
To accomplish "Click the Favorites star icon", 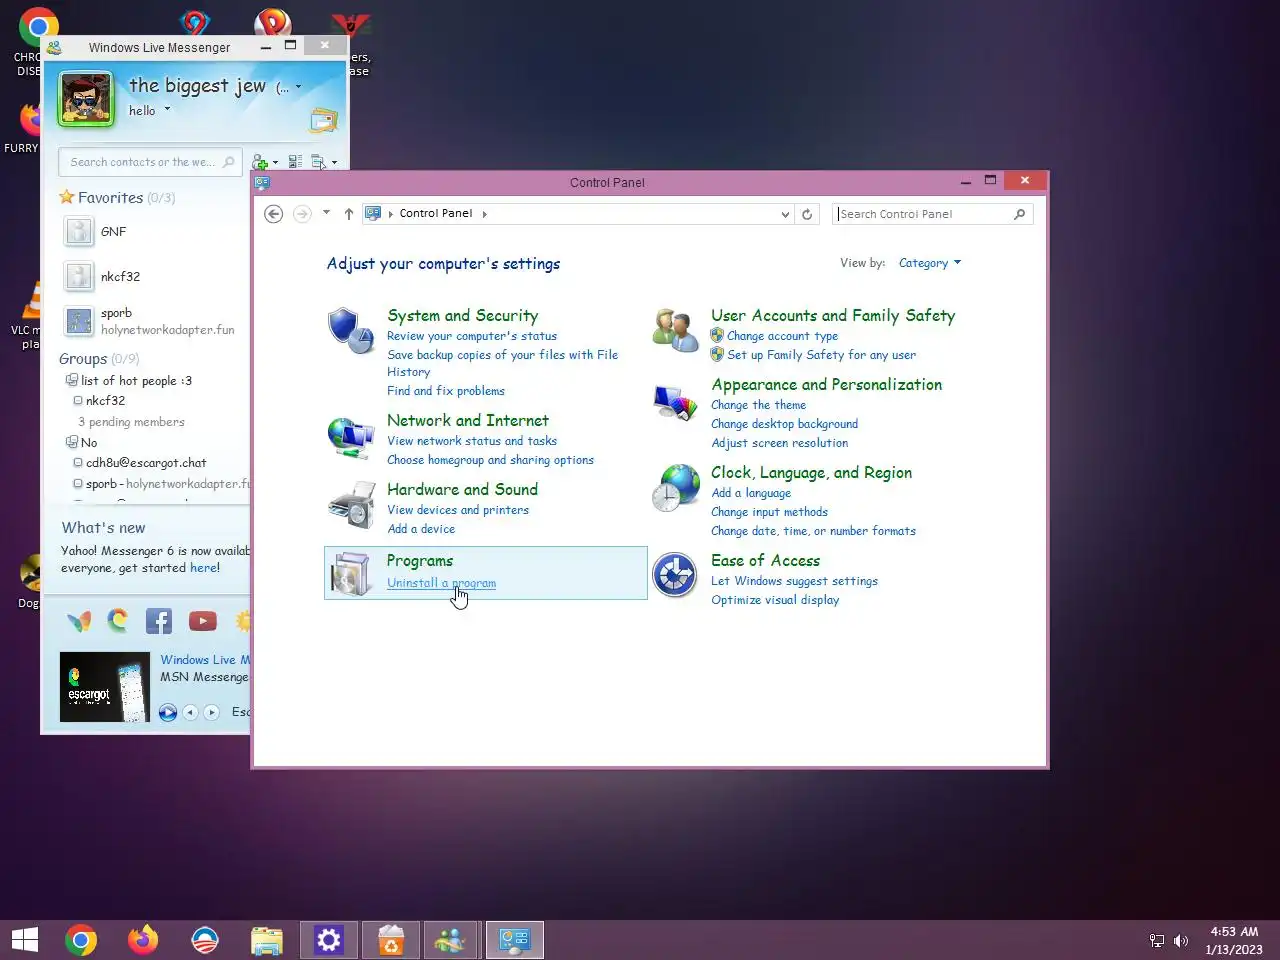I will pyautogui.click(x=67, y=197).
